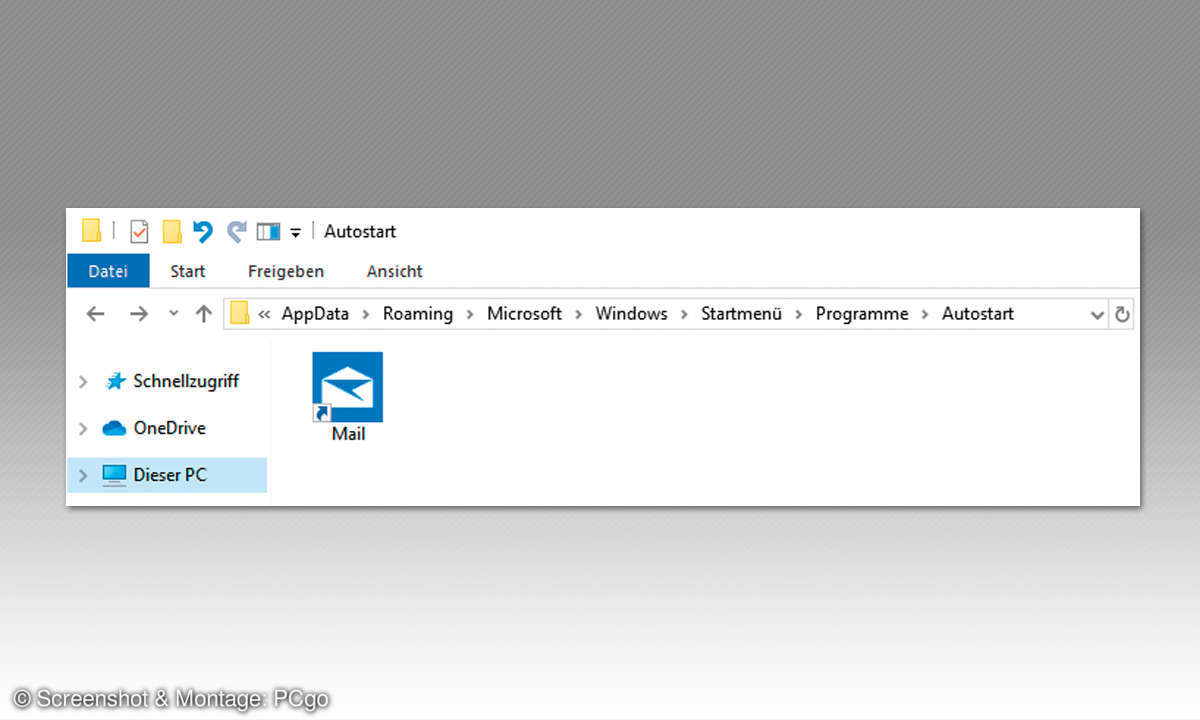Navigate to Roaming in the address bar
Image resolution: width=1200 pixels, height=720 pixels.
(418, 313)
